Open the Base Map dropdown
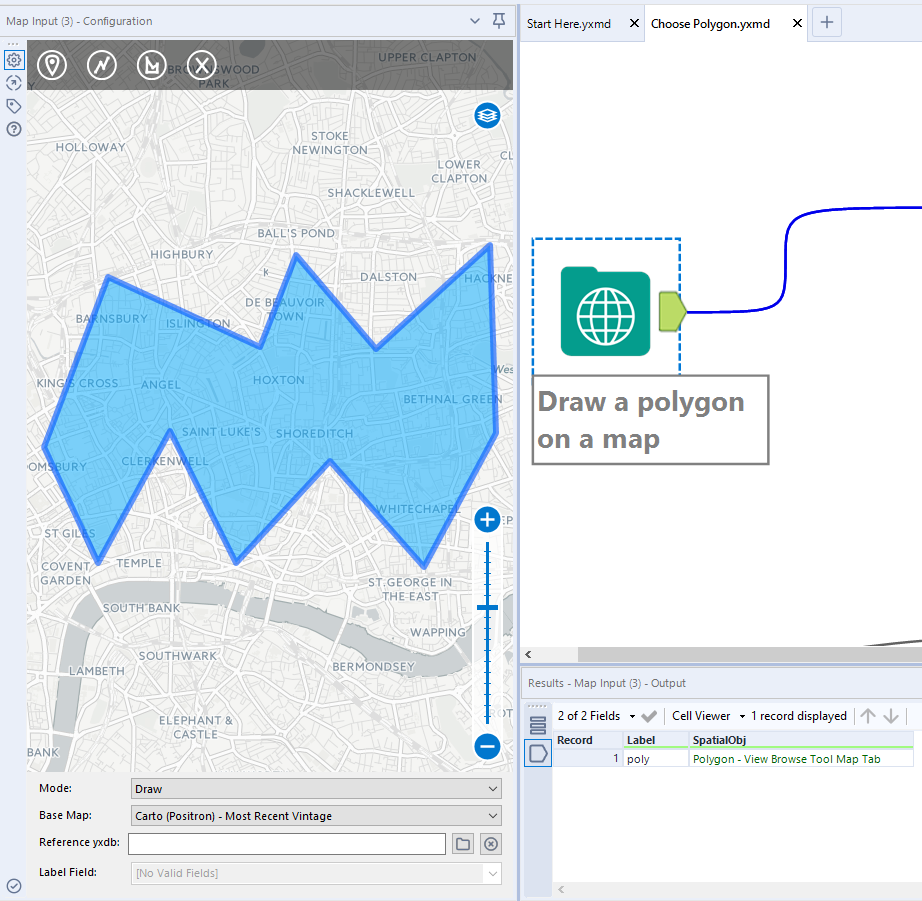The height and width of the screenshot is (901, 922). (x=316, y=816)
